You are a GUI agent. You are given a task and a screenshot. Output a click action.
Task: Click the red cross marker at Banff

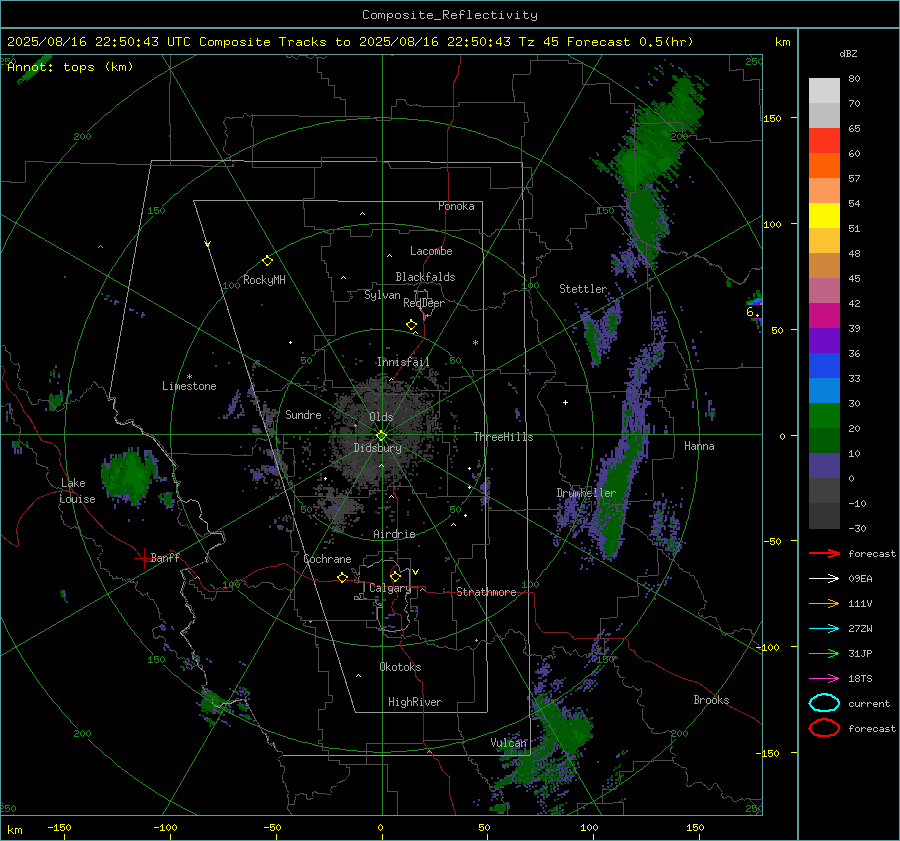(x=143, y=558)
